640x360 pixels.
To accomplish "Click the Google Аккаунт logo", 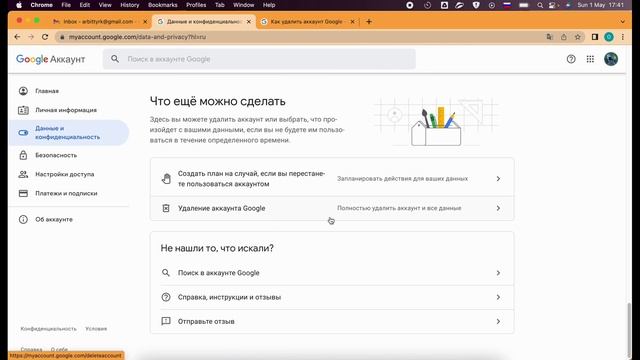I will pyautogui.click(x=51, y=59).
